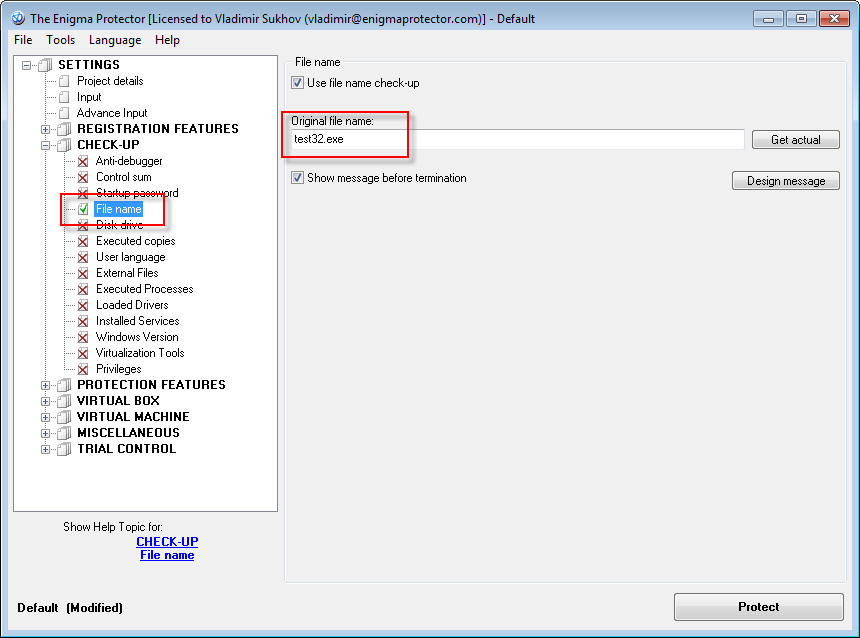This screenshot has width=860, height=638.
Task: Expand the REGISTRATION FEATURES node
Action: tap(46, 129)
